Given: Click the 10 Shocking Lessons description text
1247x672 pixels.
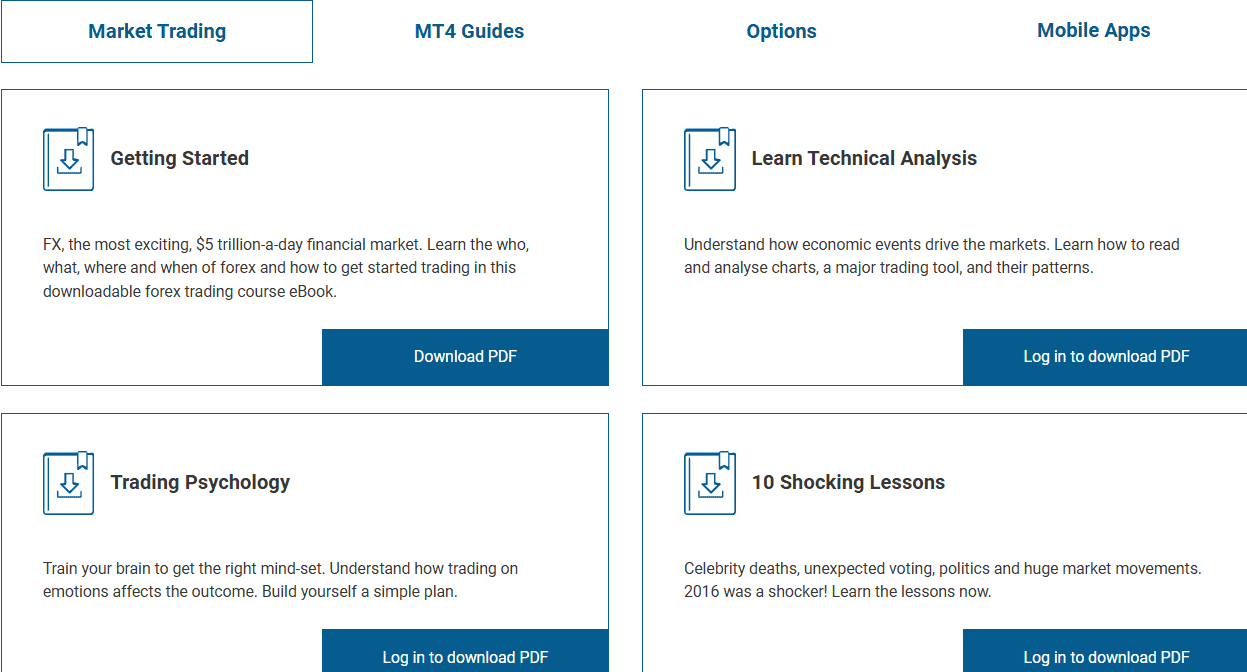Looking at the screenshot, I should point(940,580).
